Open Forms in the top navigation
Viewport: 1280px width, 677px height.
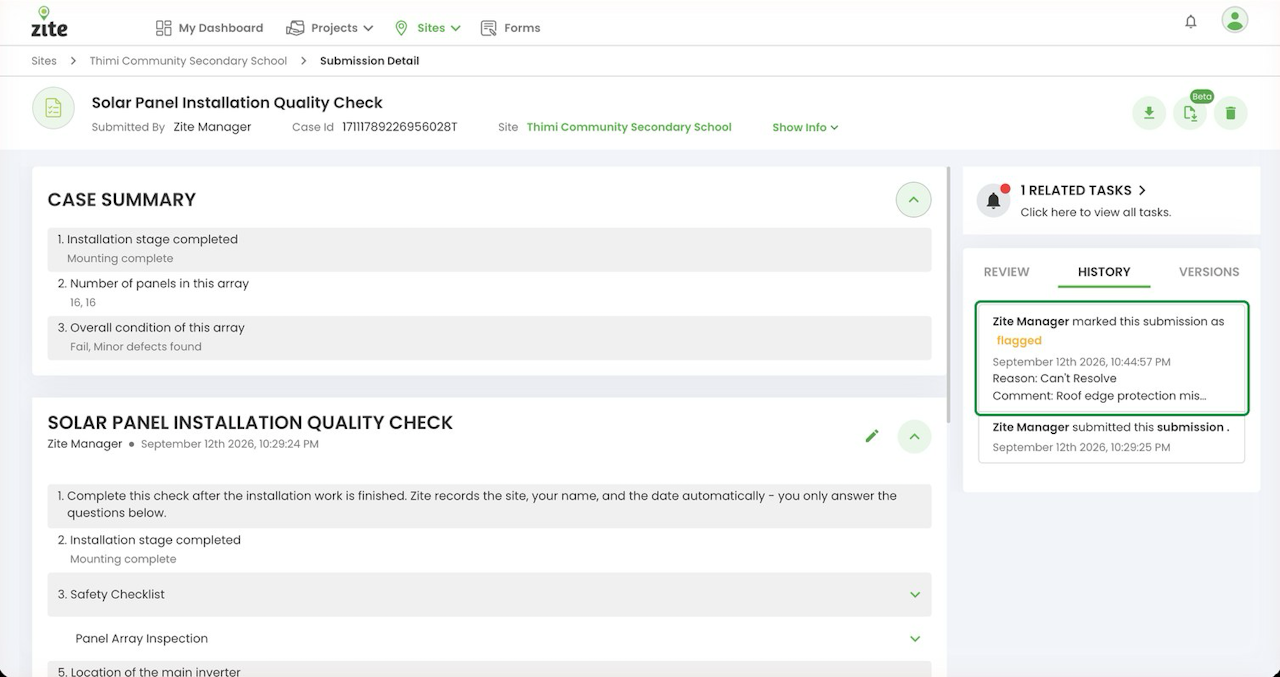click(x=511, y=28)
